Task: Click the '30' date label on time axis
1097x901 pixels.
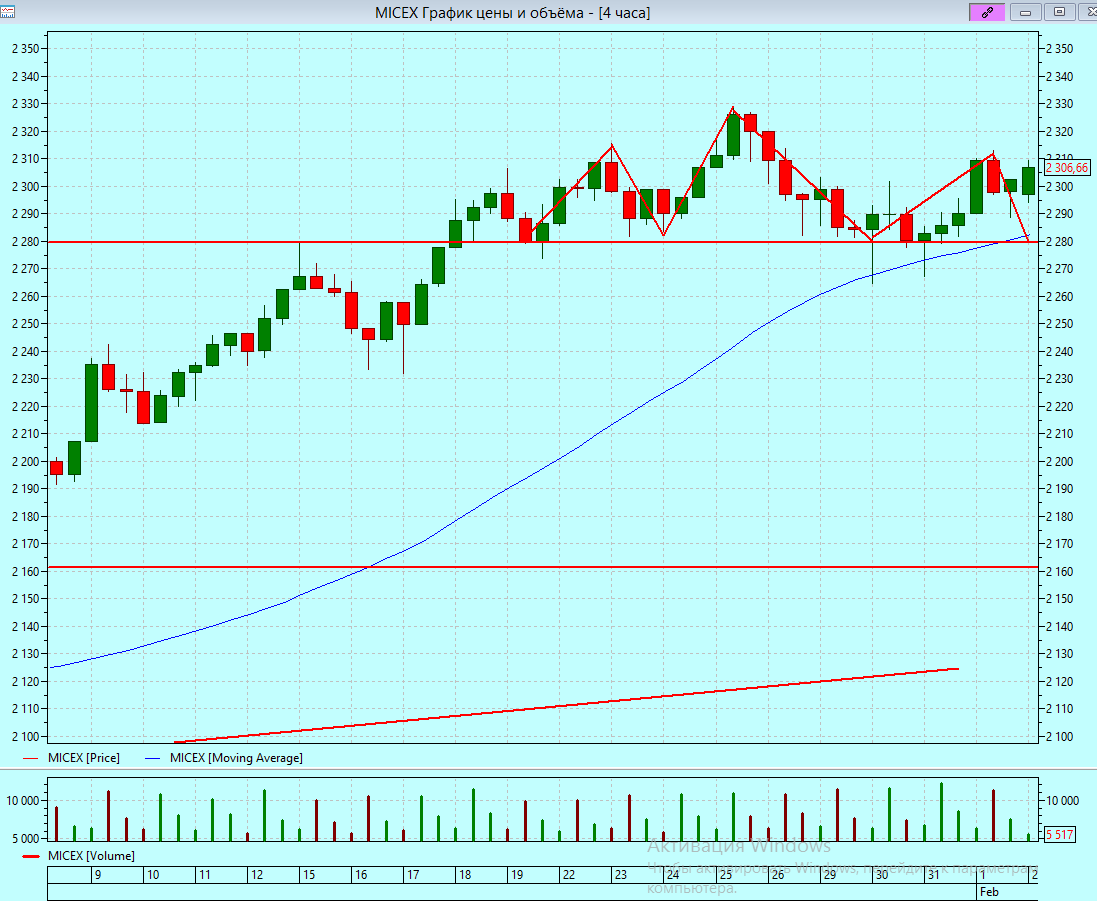Action: click(x=882, y=874)
